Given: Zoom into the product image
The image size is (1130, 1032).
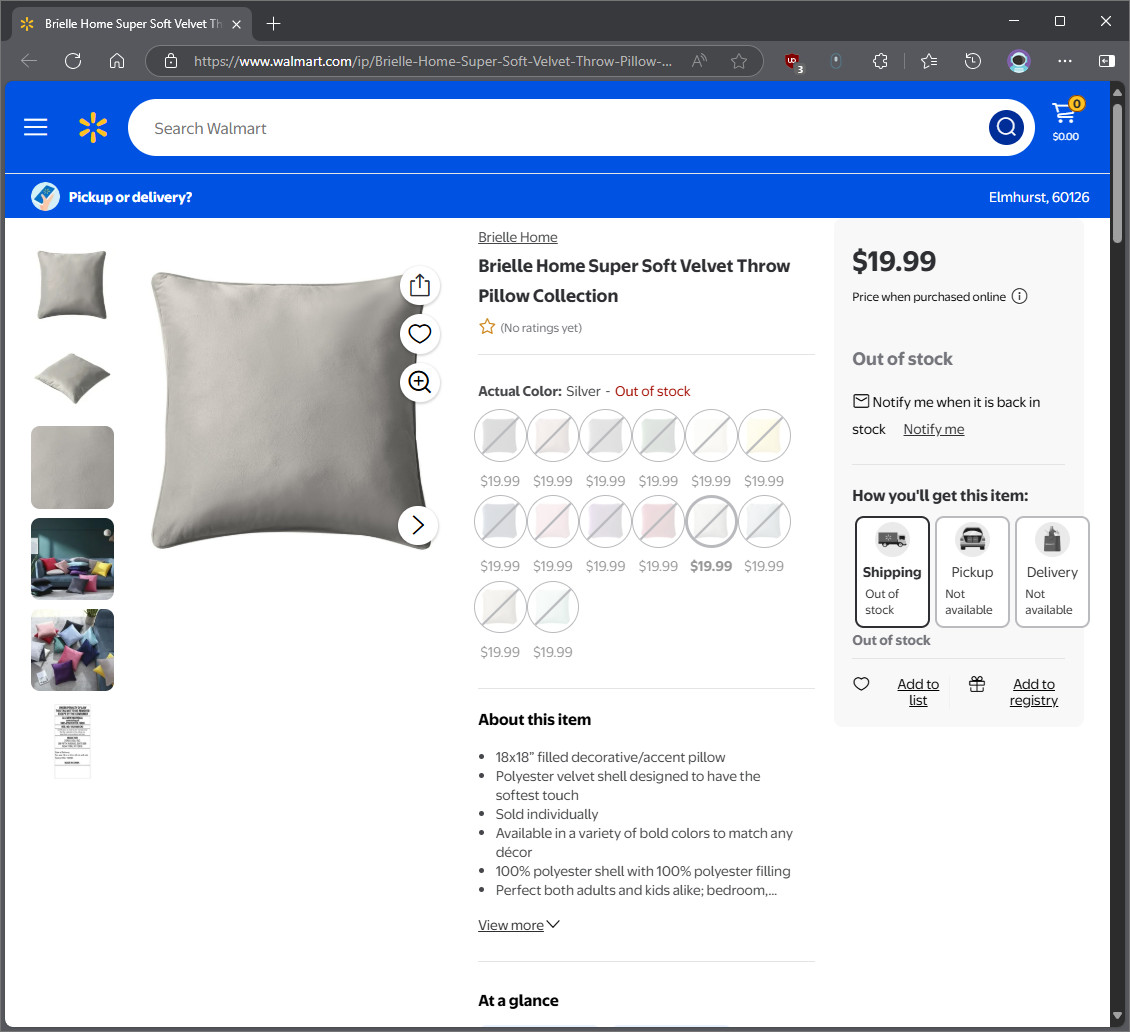Looking at the screenshot, I should click(419, 382).
